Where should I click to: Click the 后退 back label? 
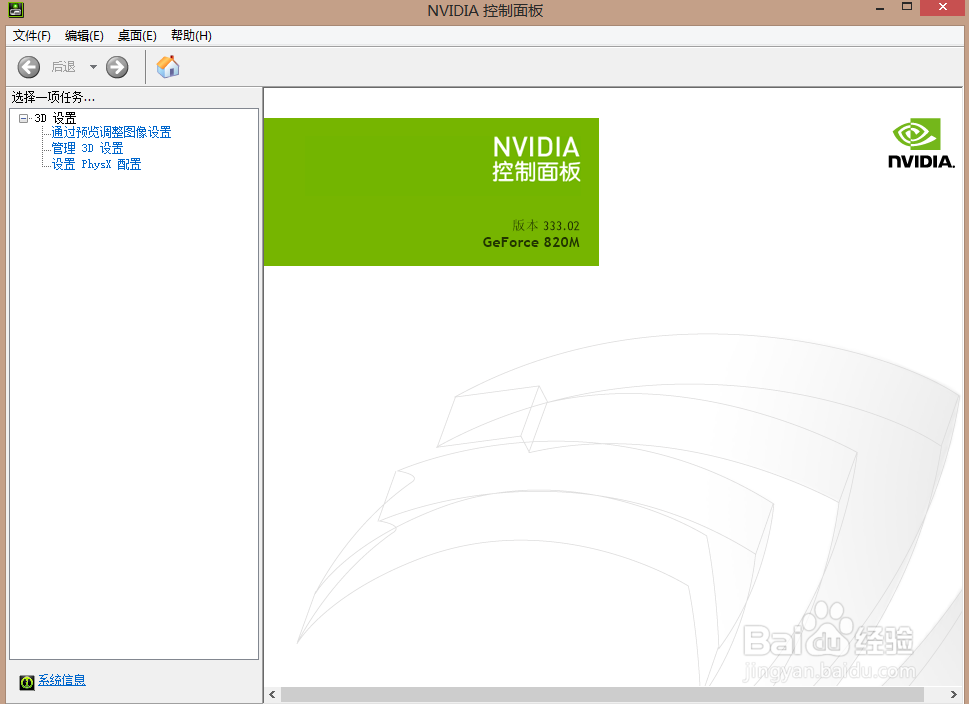(63, 67)
